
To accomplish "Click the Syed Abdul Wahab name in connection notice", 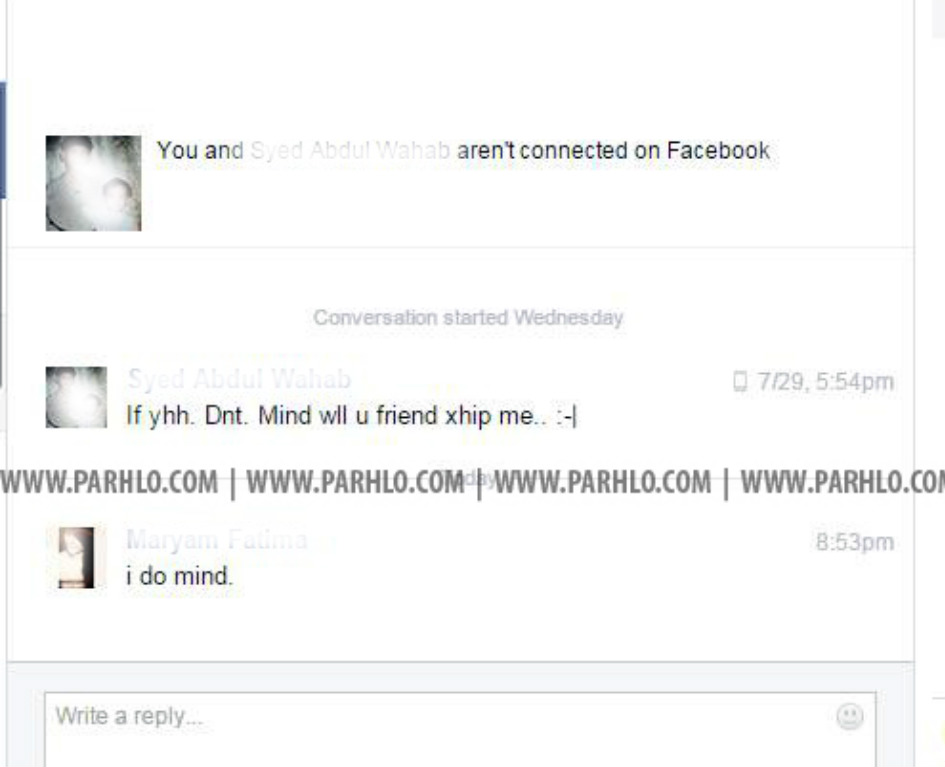I will point(350,150).
